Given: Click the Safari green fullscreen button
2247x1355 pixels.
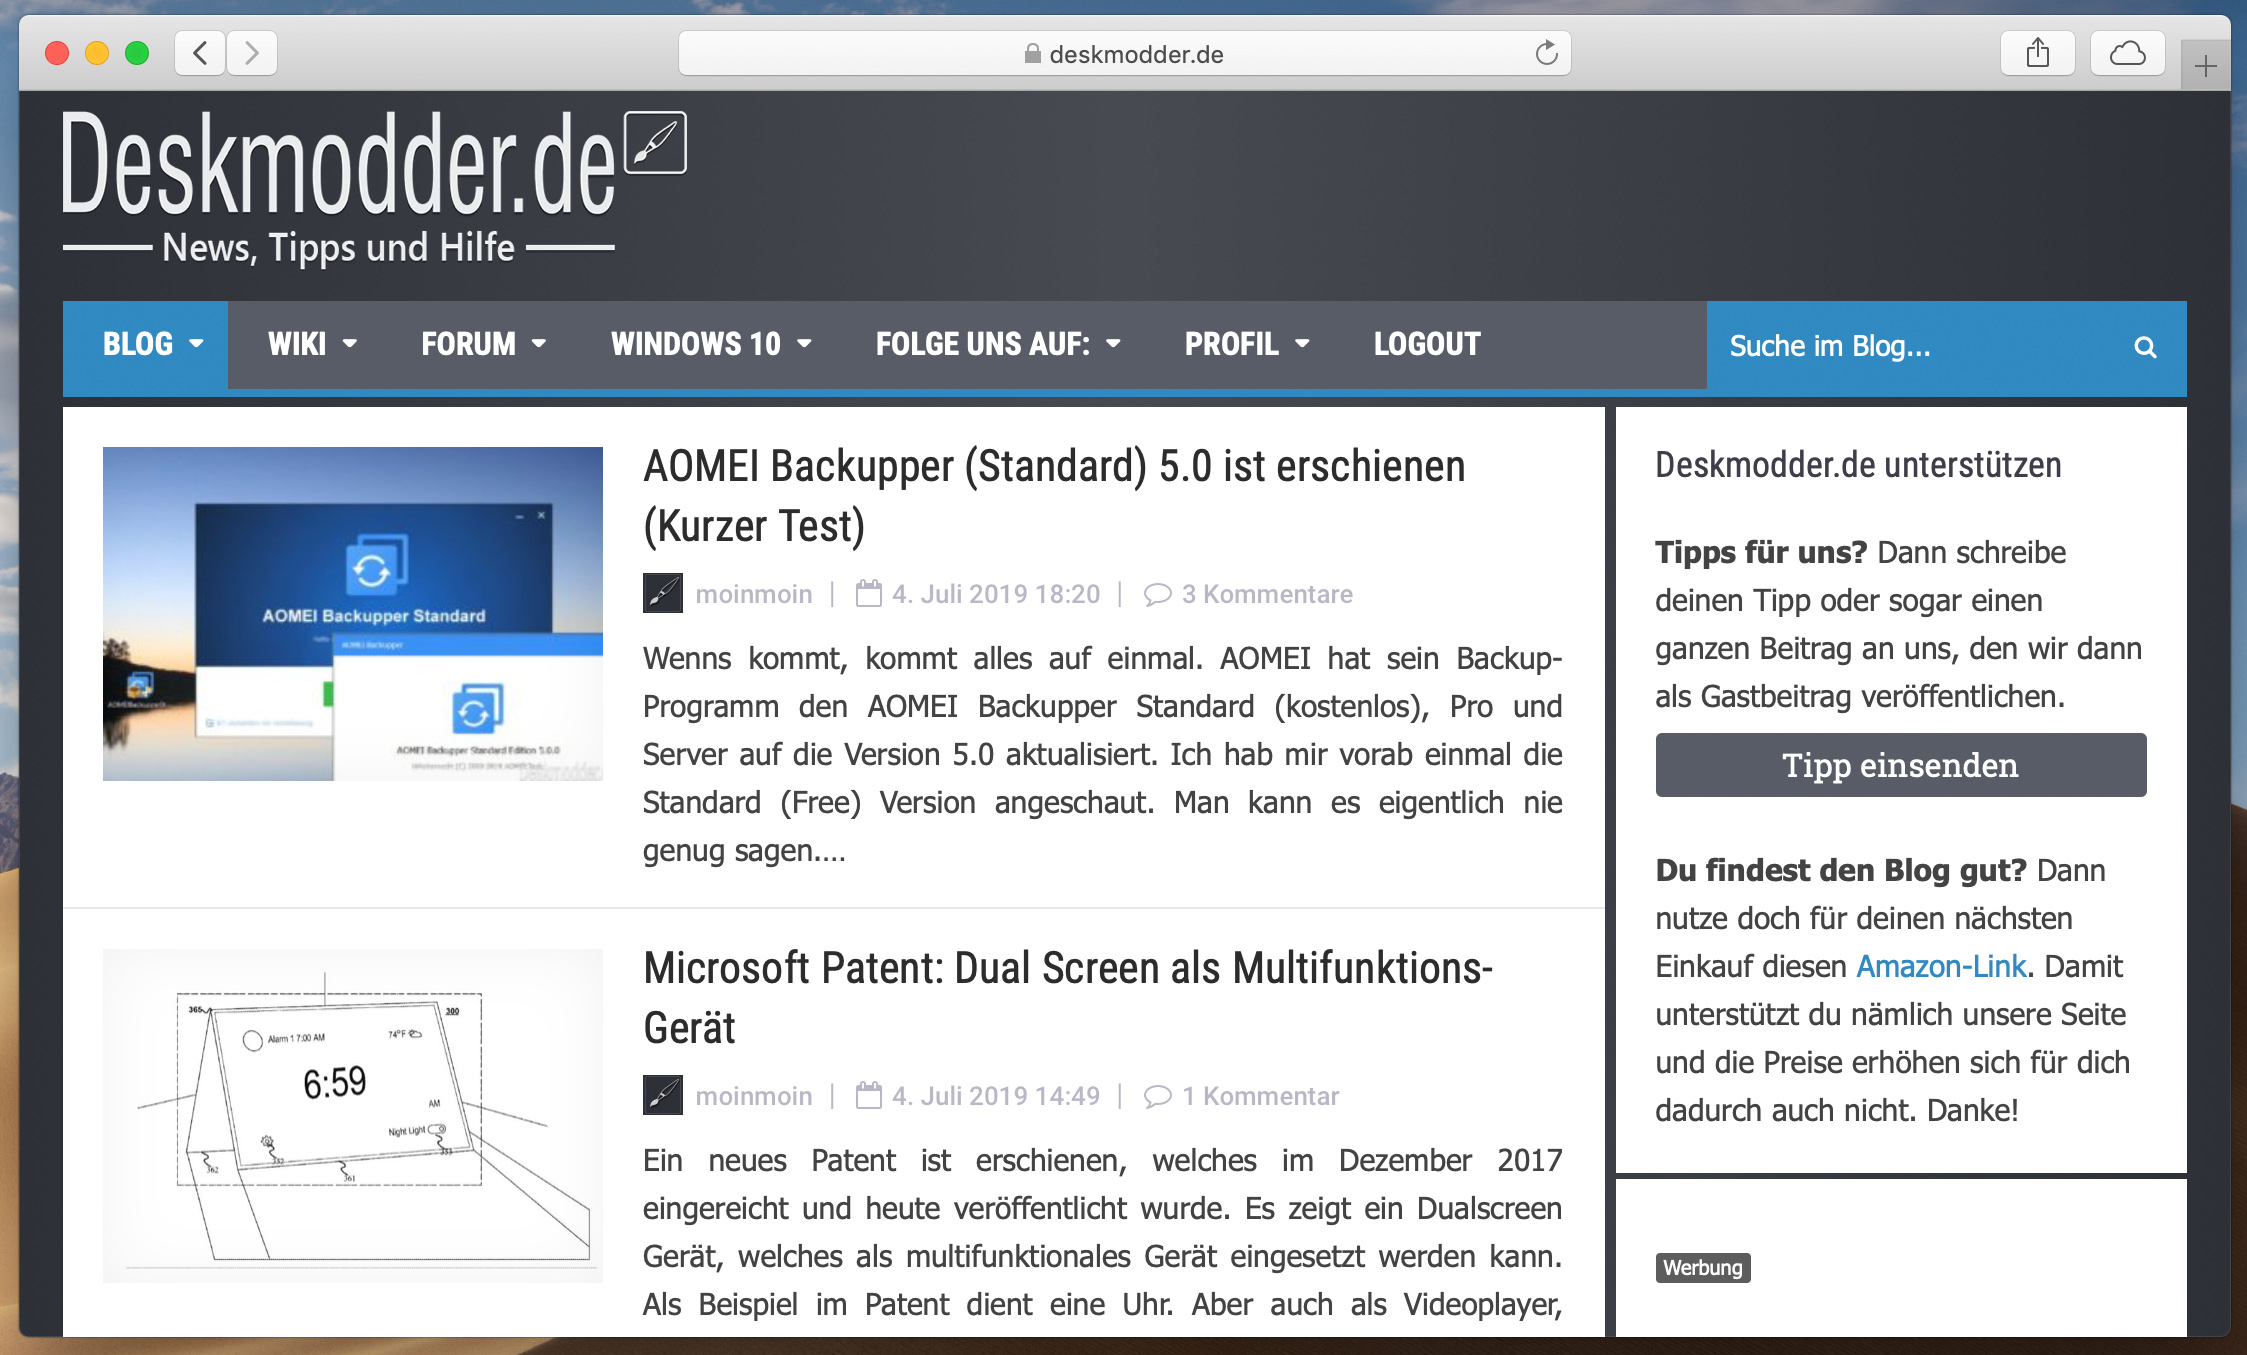Looking at the screenshot, I should coord(137,53).
